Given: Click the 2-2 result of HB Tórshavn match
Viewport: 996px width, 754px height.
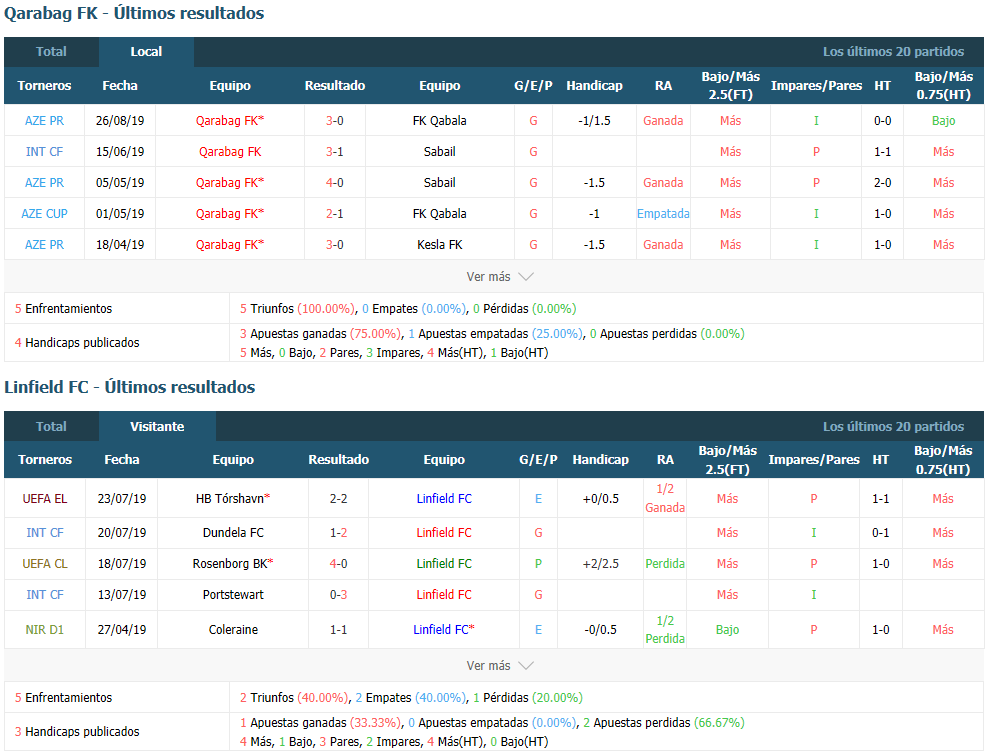Looking at the screenshot, I should pos(339,499).
